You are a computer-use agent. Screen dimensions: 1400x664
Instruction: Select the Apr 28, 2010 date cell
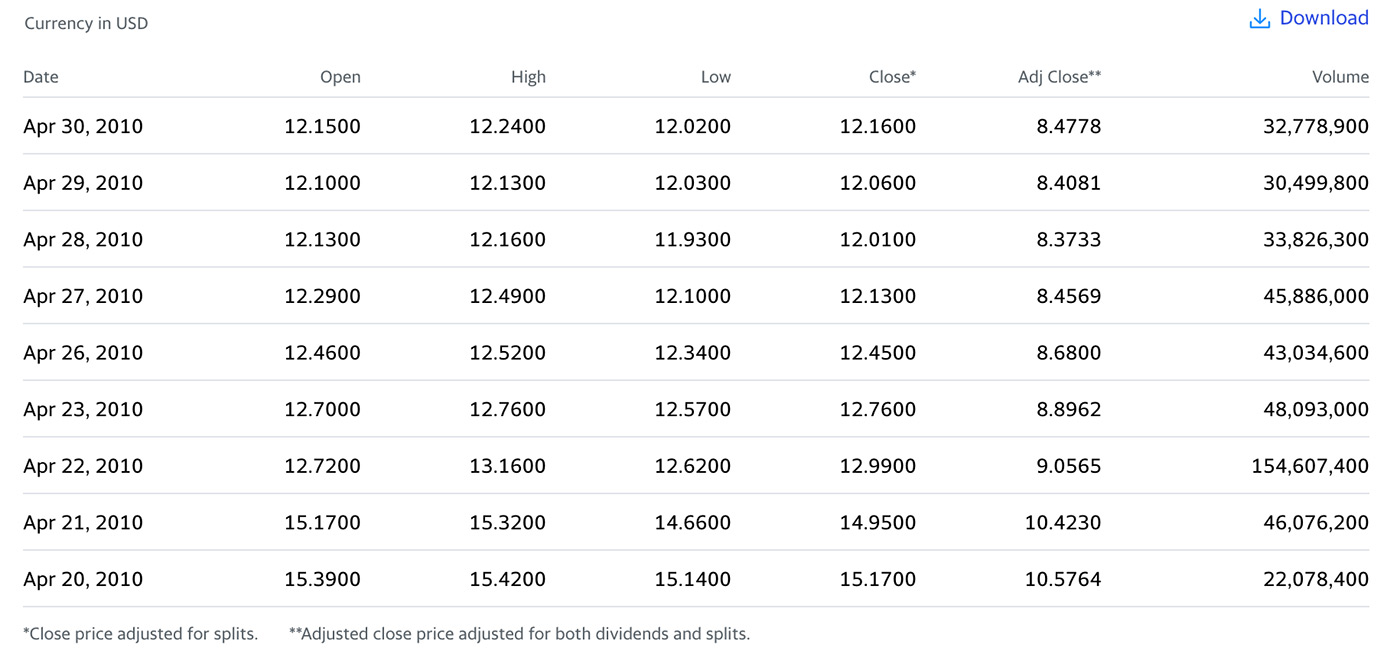click(83, 240)
